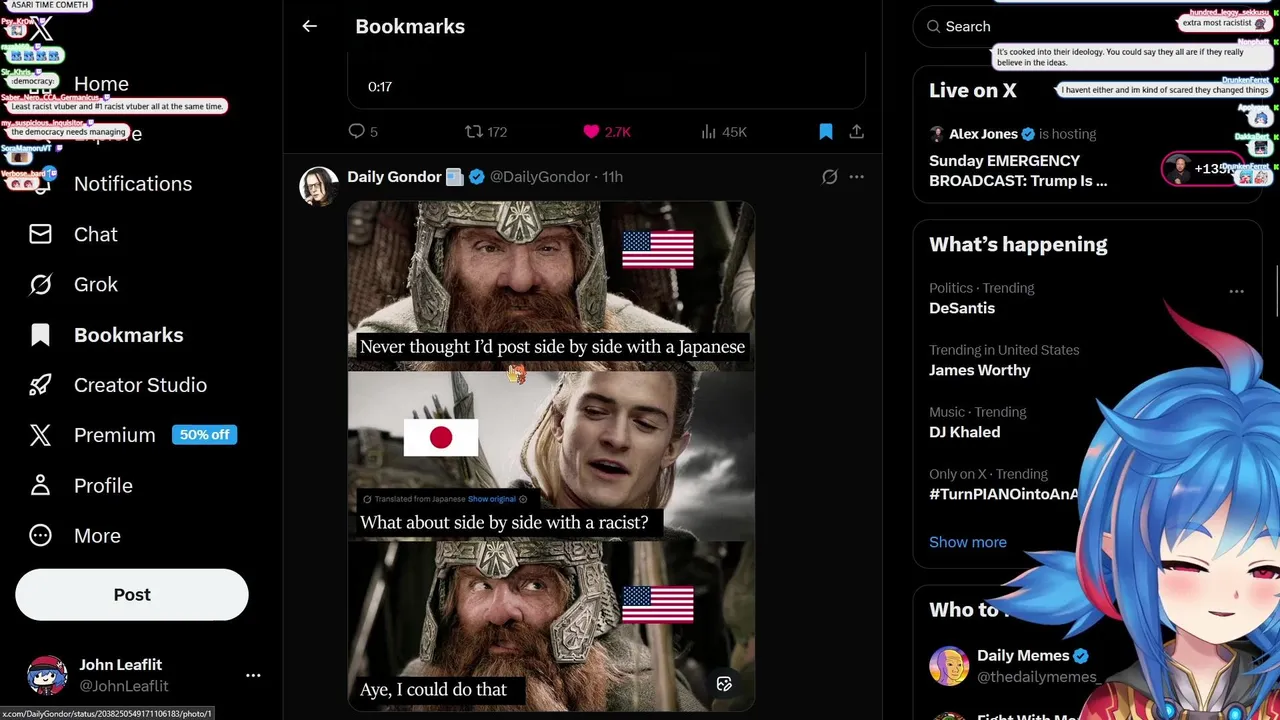This screenshot has height=720, width=1280.
Task: Remove bookmark from the video post
Action: tap(826, 131)
